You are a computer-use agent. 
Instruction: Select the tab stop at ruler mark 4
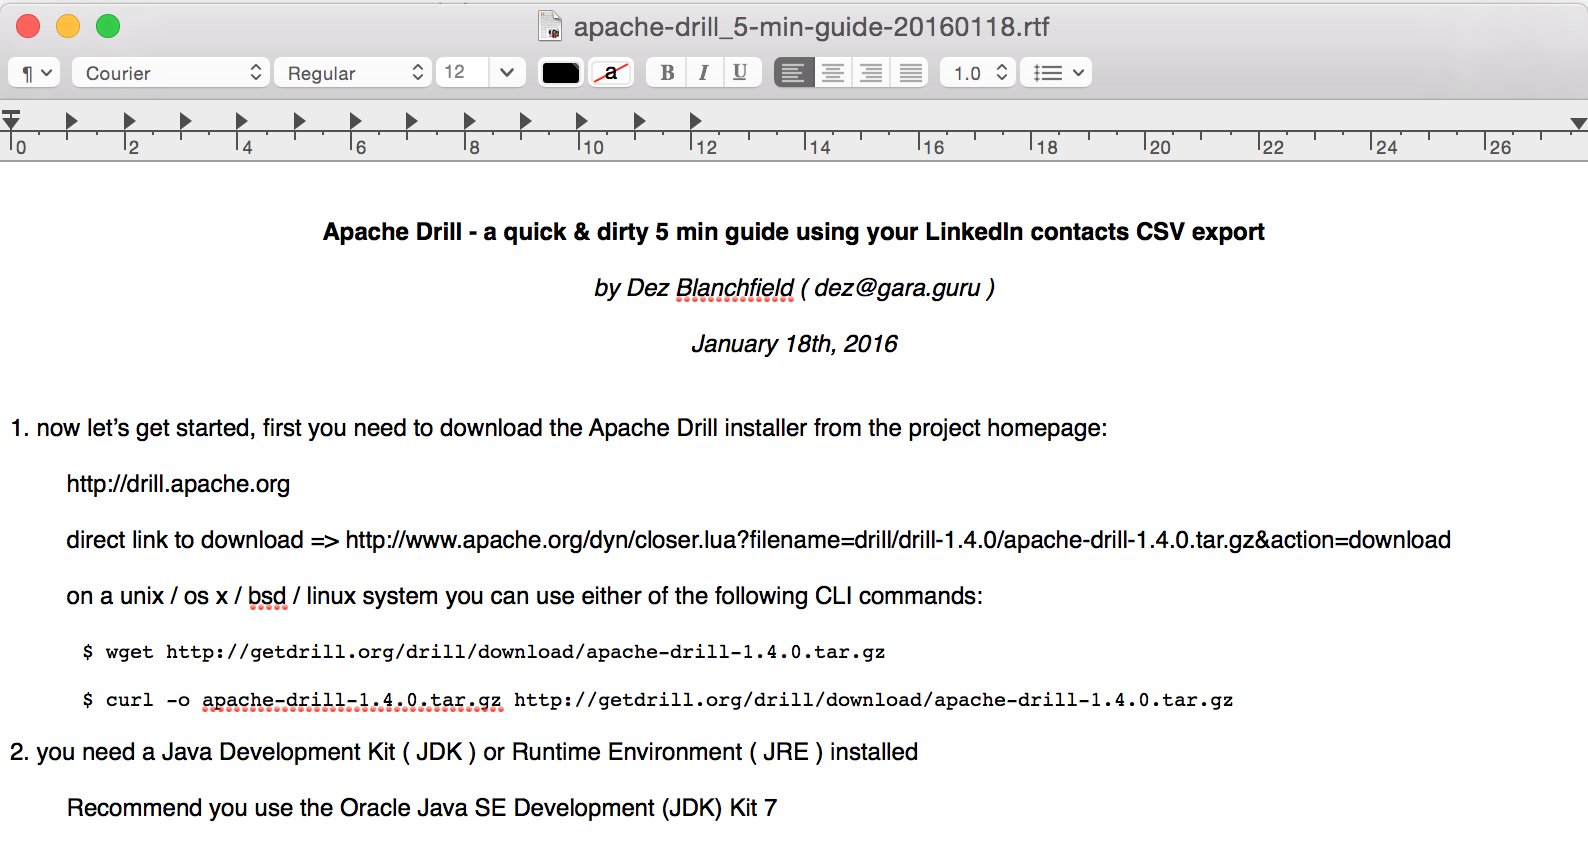pyautogui.click(x=241, y=121)
